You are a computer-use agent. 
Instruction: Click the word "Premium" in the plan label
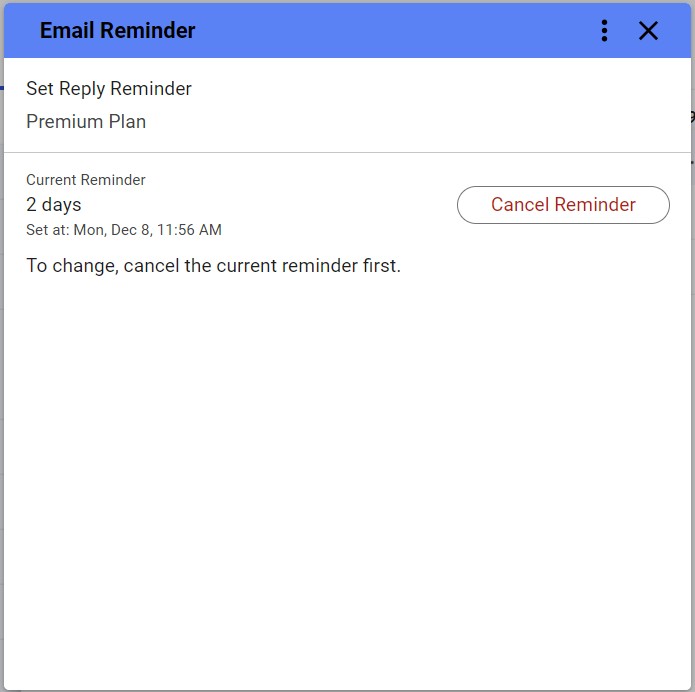(x=59, y=122)
